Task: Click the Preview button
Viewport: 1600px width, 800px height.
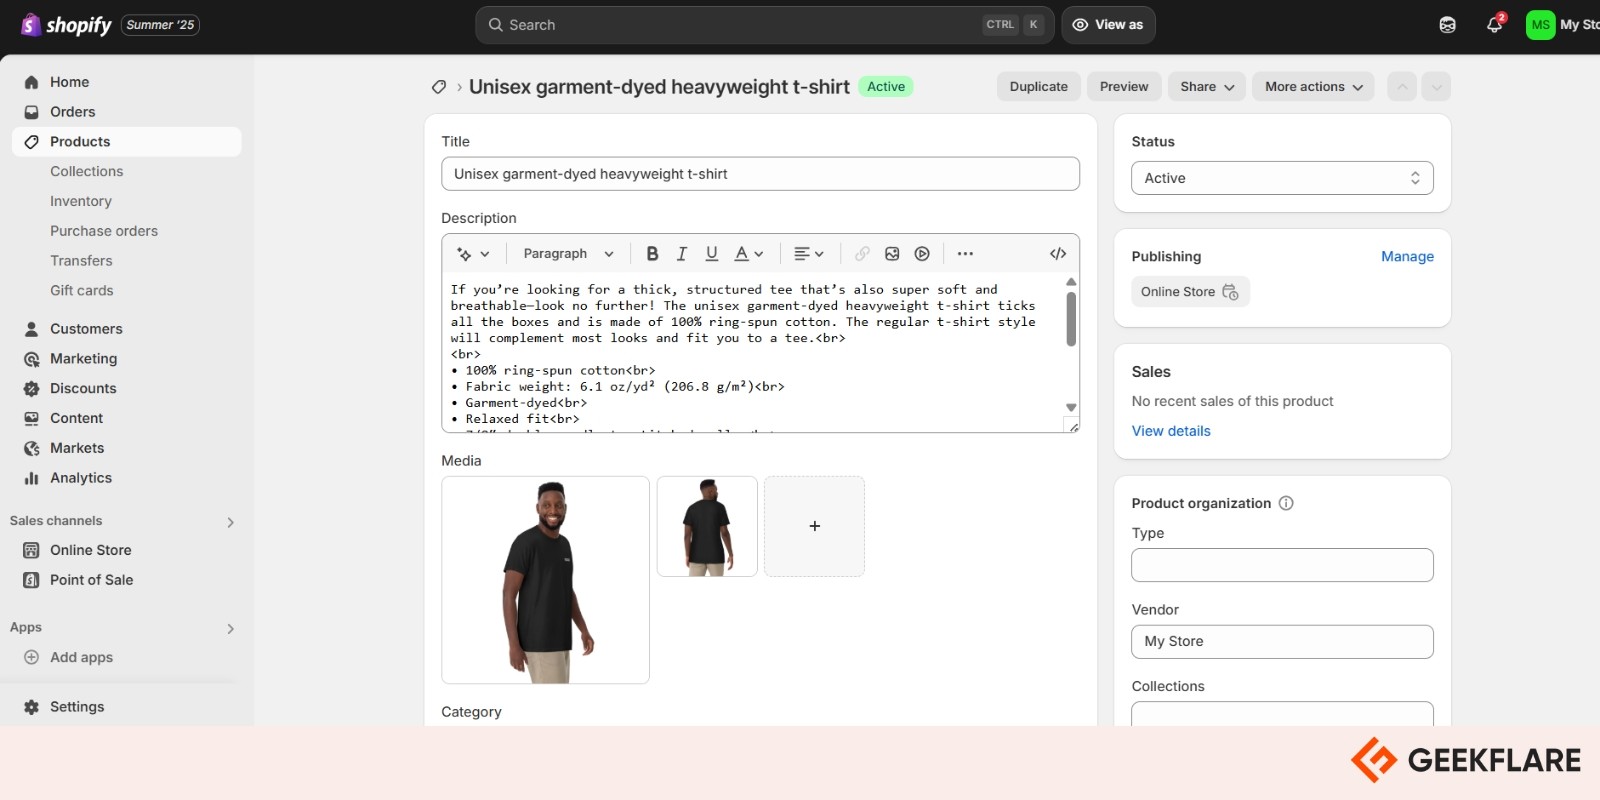Action: pos(1124,87)
